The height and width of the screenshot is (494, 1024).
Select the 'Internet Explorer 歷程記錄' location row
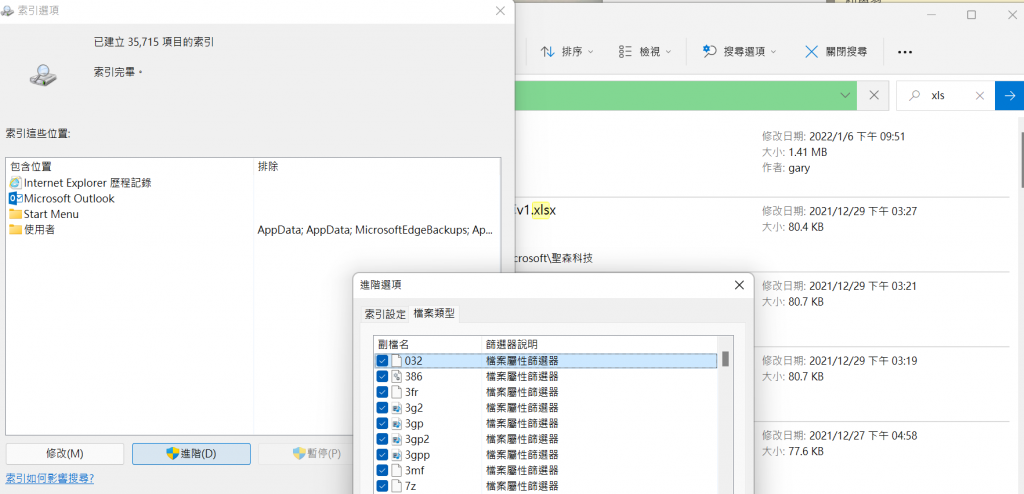click(x=131, y=183)
